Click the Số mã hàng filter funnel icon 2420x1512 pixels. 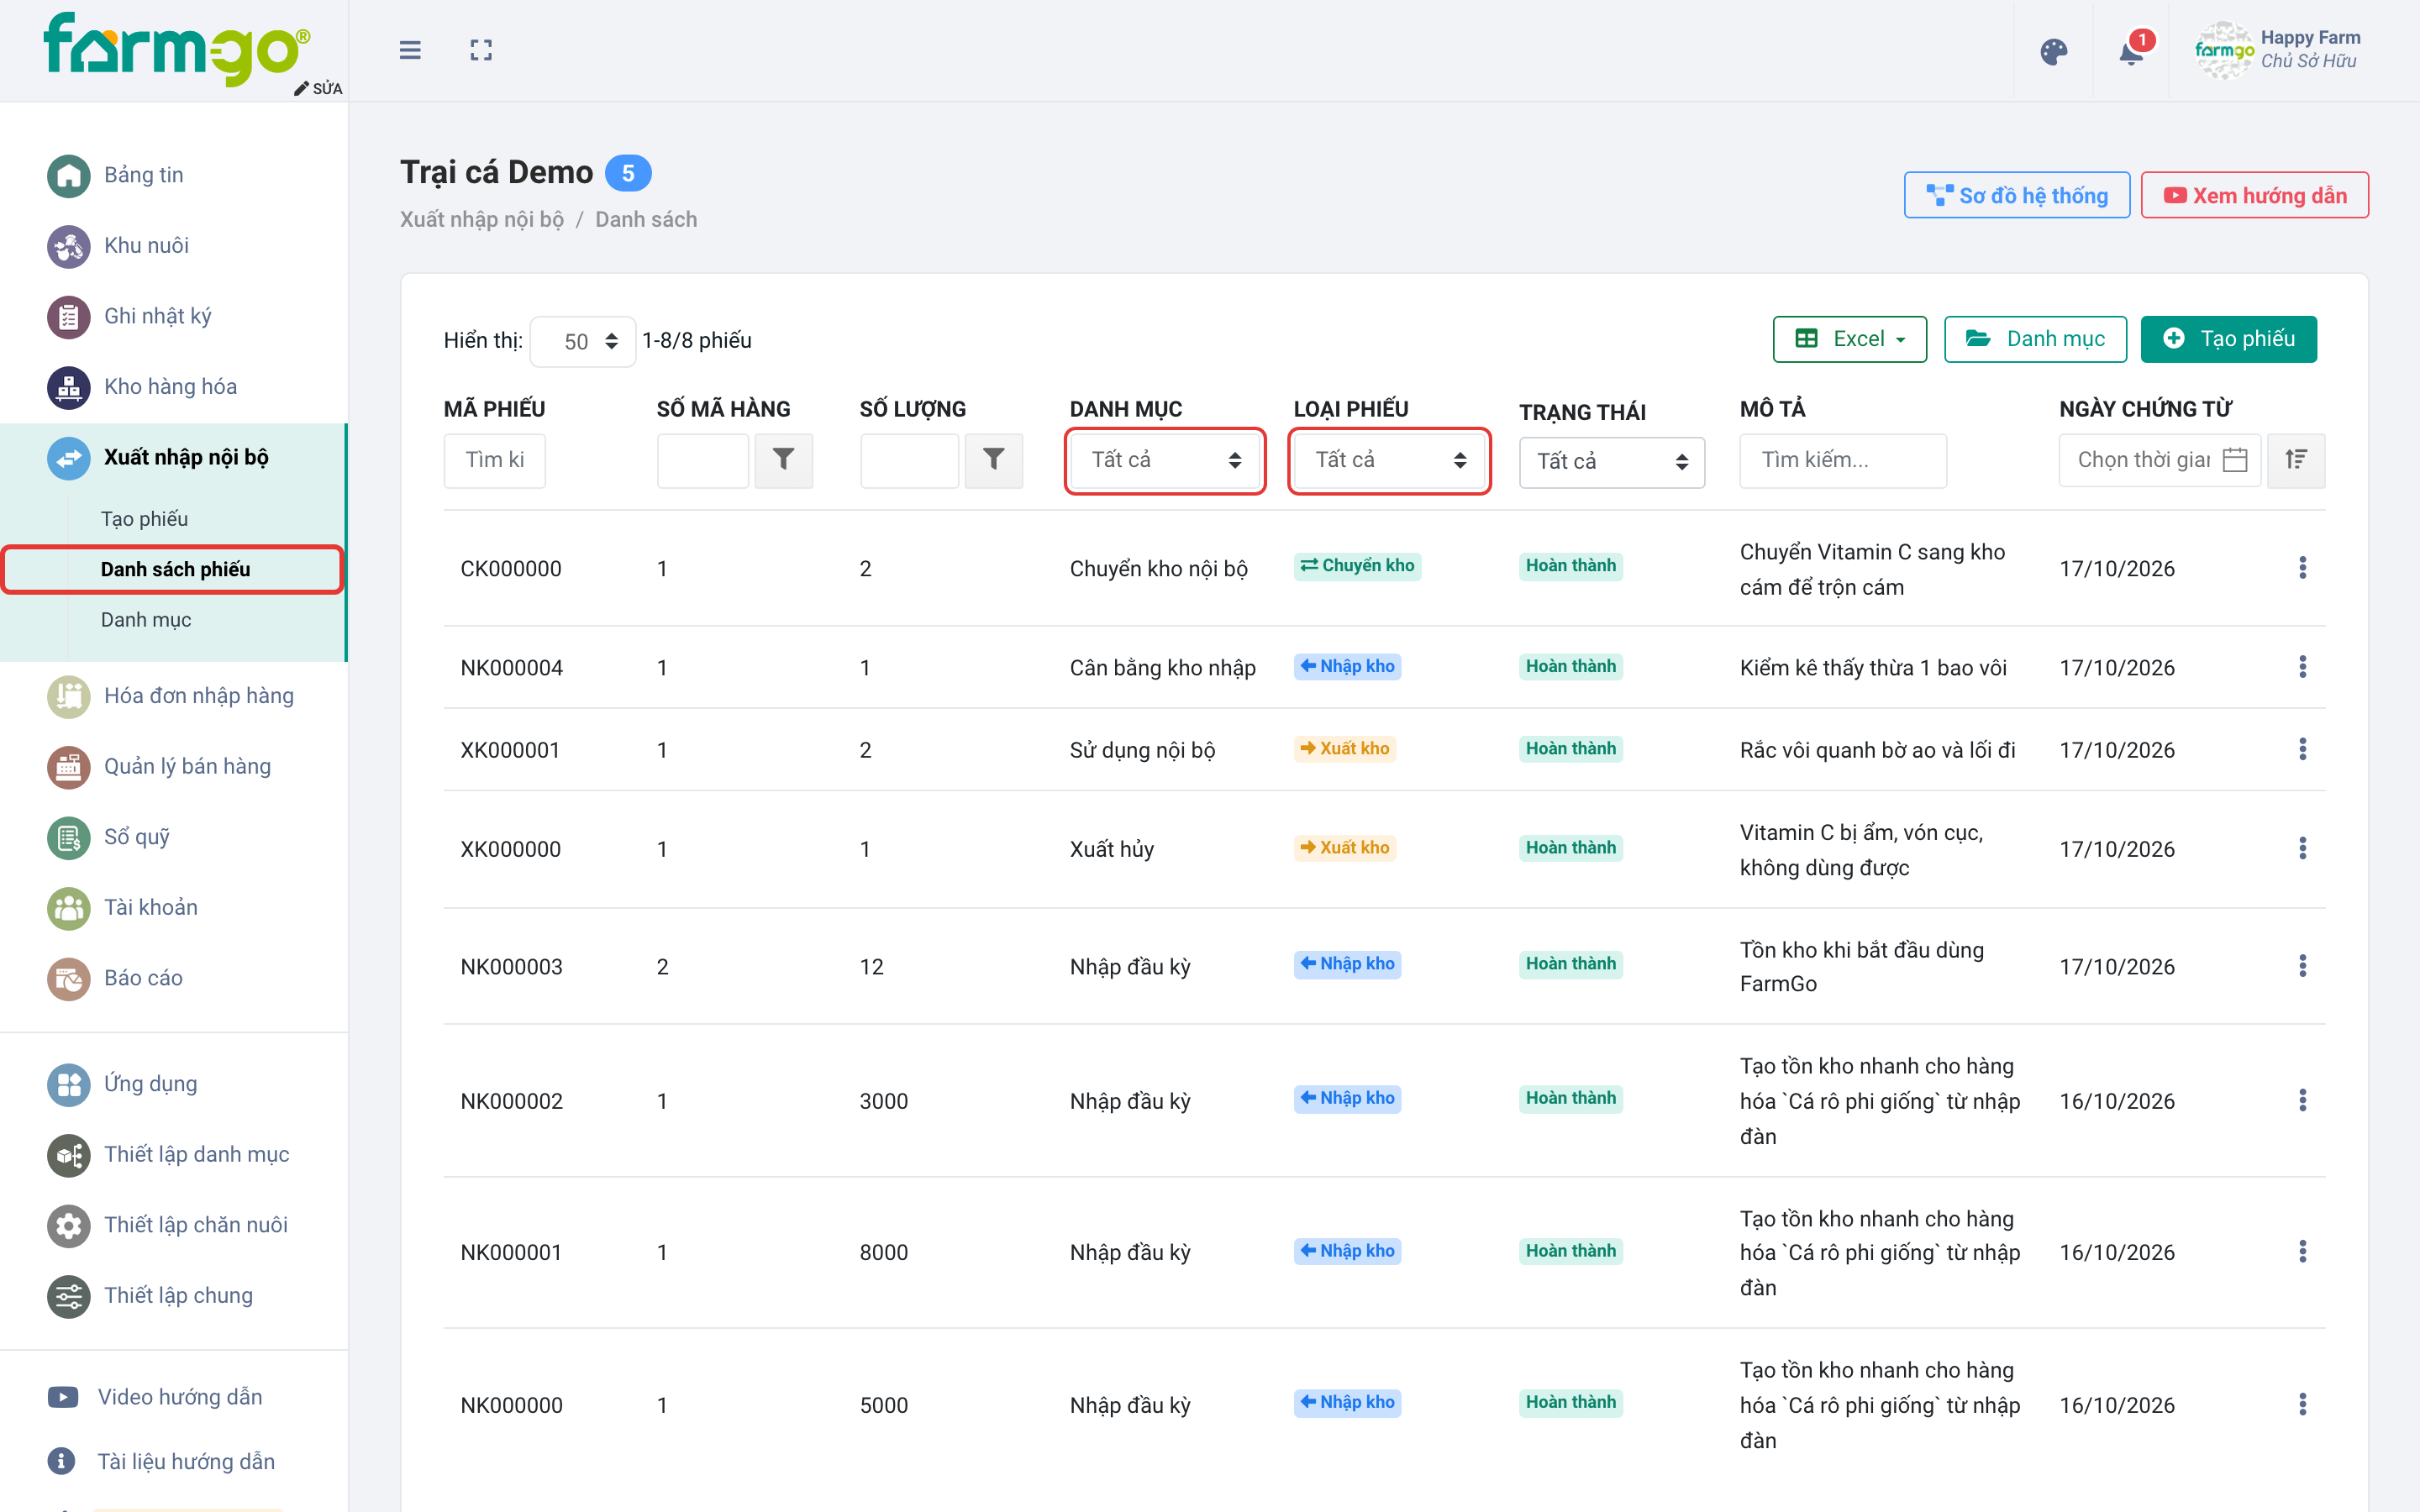tap(784, 460)
